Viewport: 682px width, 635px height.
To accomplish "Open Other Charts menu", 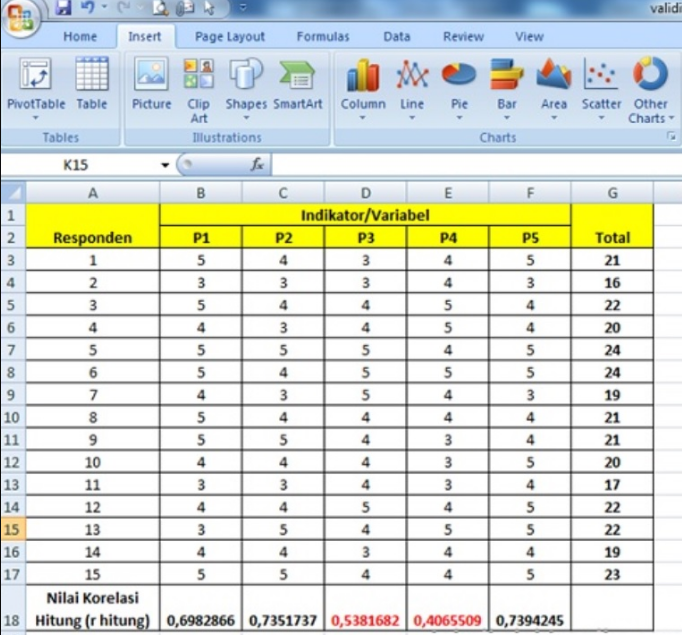I will click(x=650, y=90).
